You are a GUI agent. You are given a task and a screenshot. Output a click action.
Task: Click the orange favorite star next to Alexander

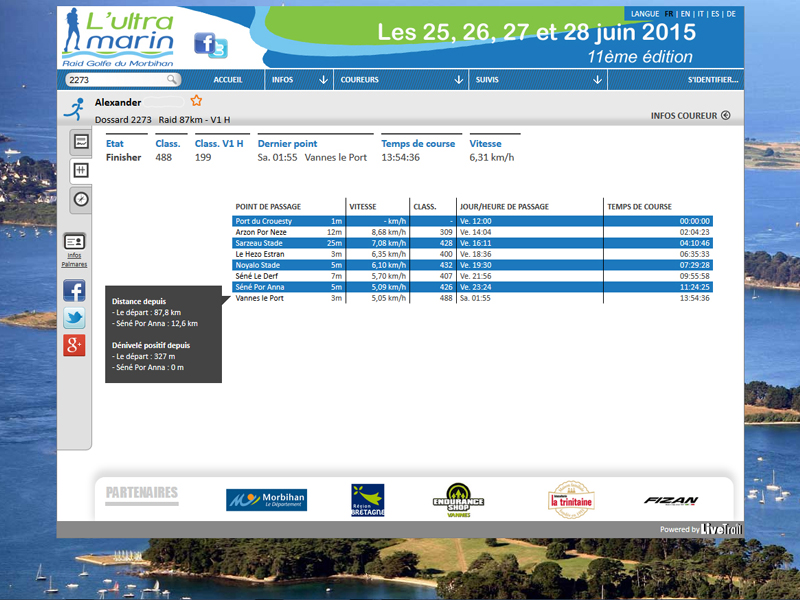pyautogui.click(x=196, y=101)
